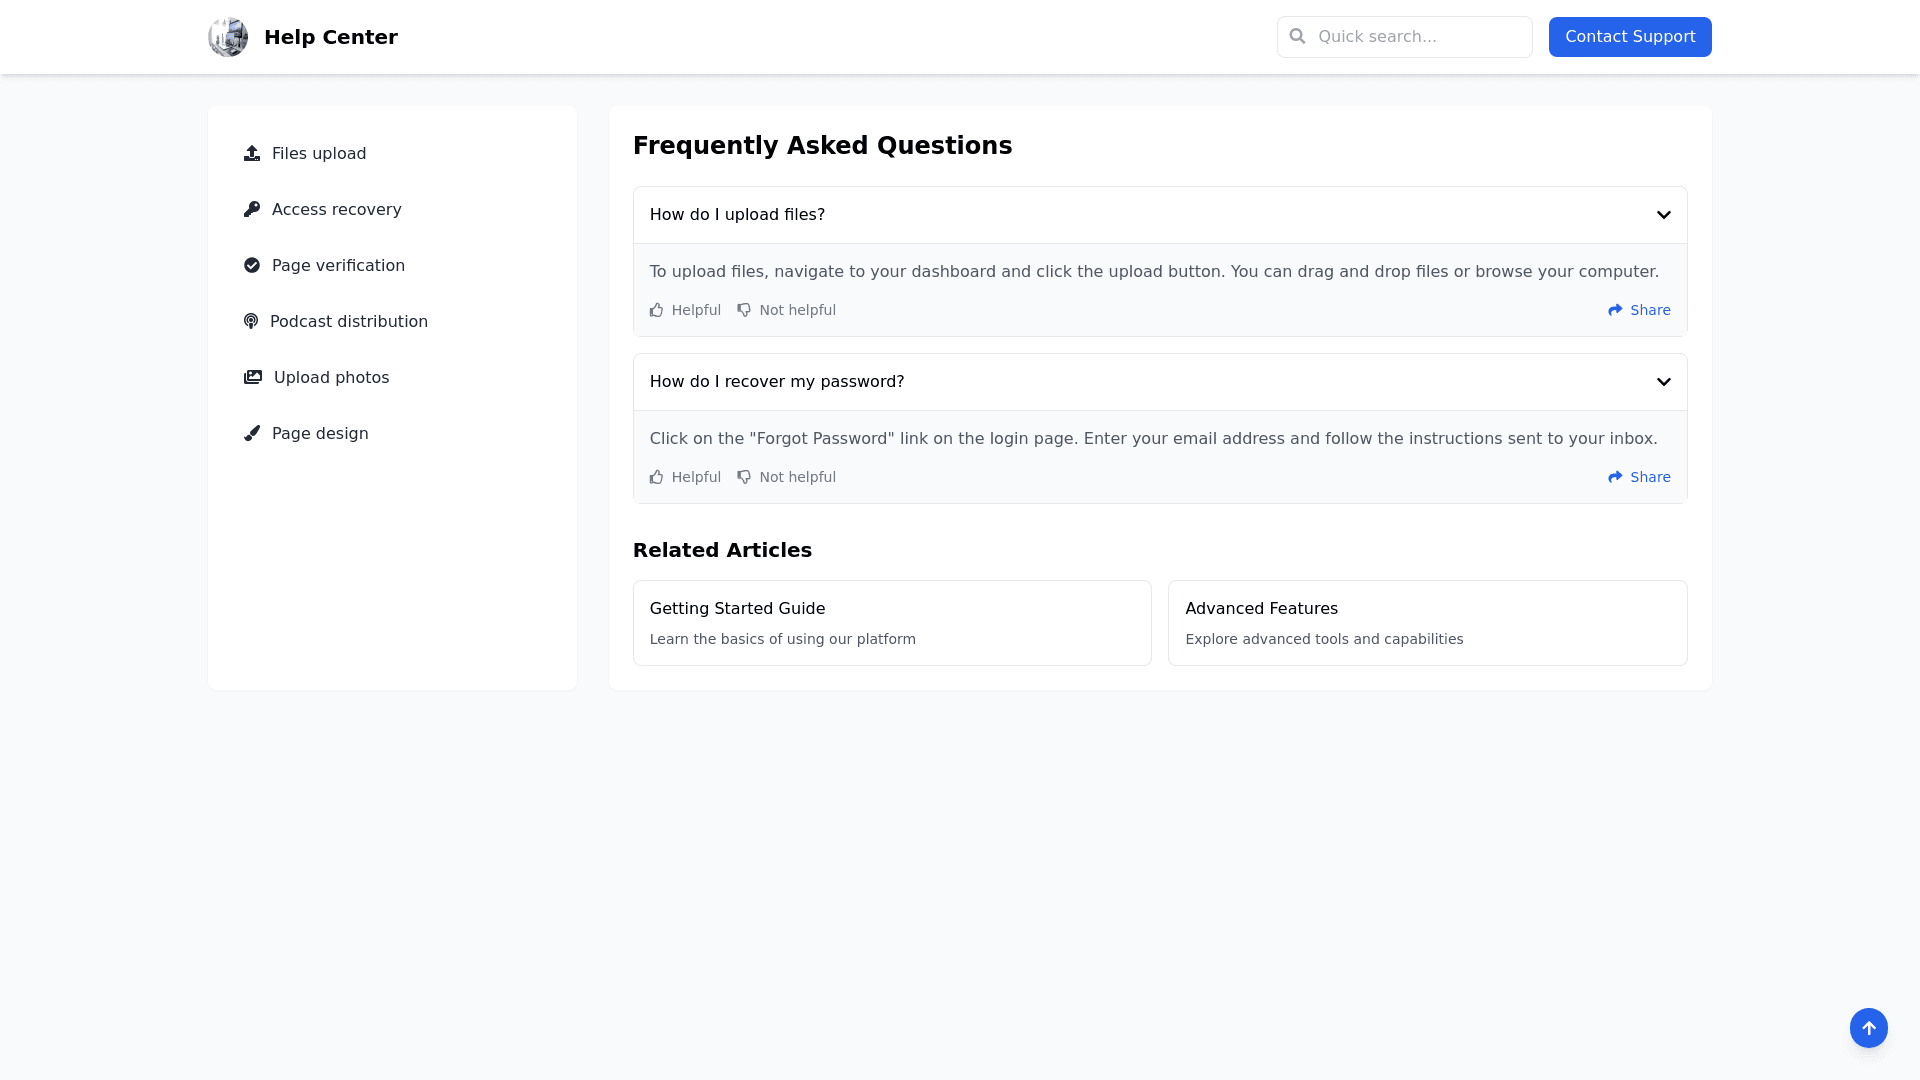Viewport: 1920px width, 1080px height.
Task: Mark password recovery answer as Not helpful
Action: (x=786, y=477)
